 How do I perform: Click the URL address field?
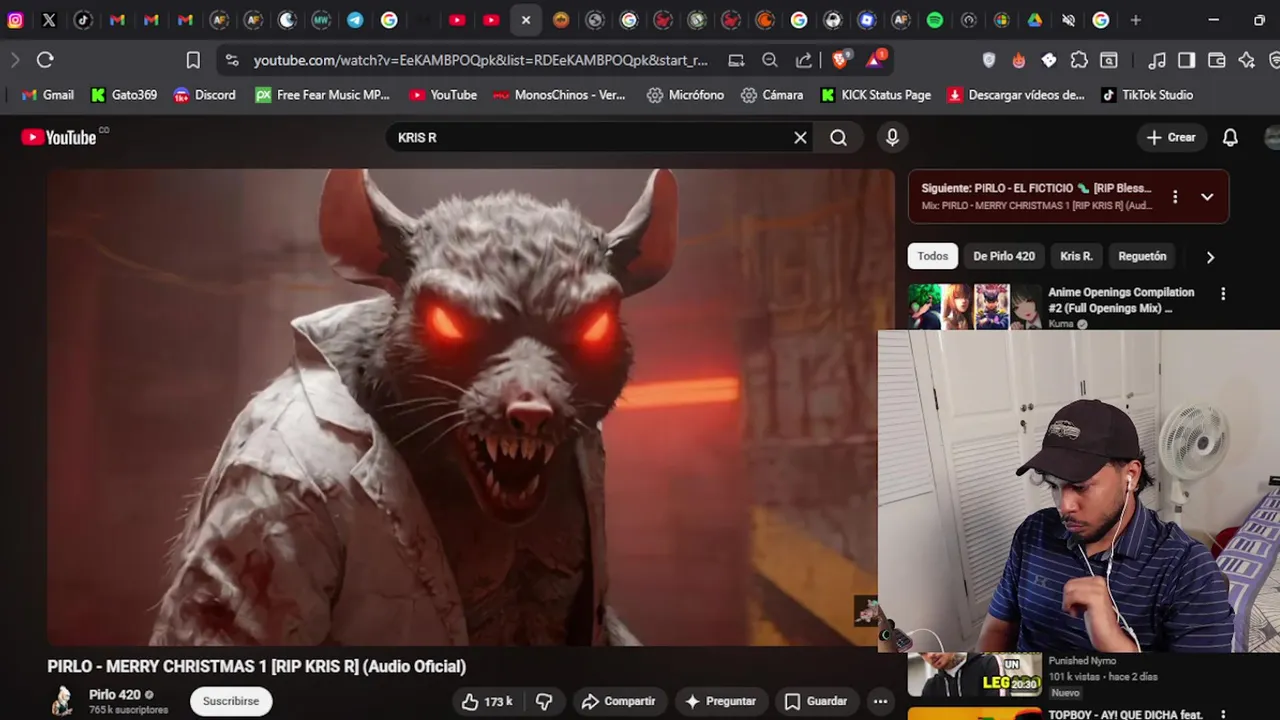480,60
